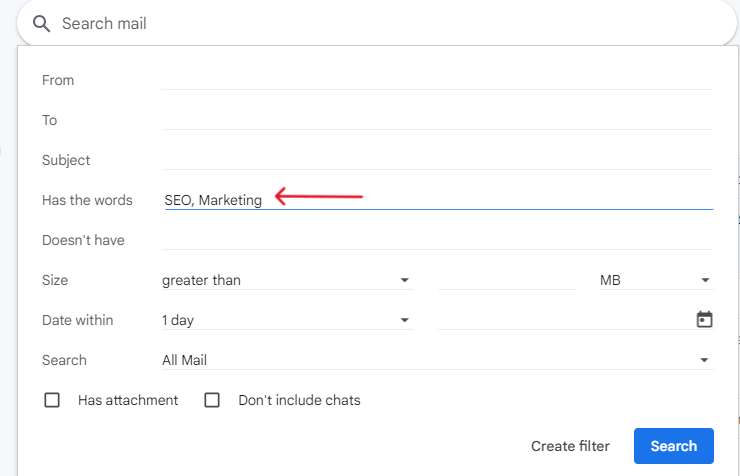Open the MB size unit dropdown
This screenshot has width=740, height=476.
(656, 280)
